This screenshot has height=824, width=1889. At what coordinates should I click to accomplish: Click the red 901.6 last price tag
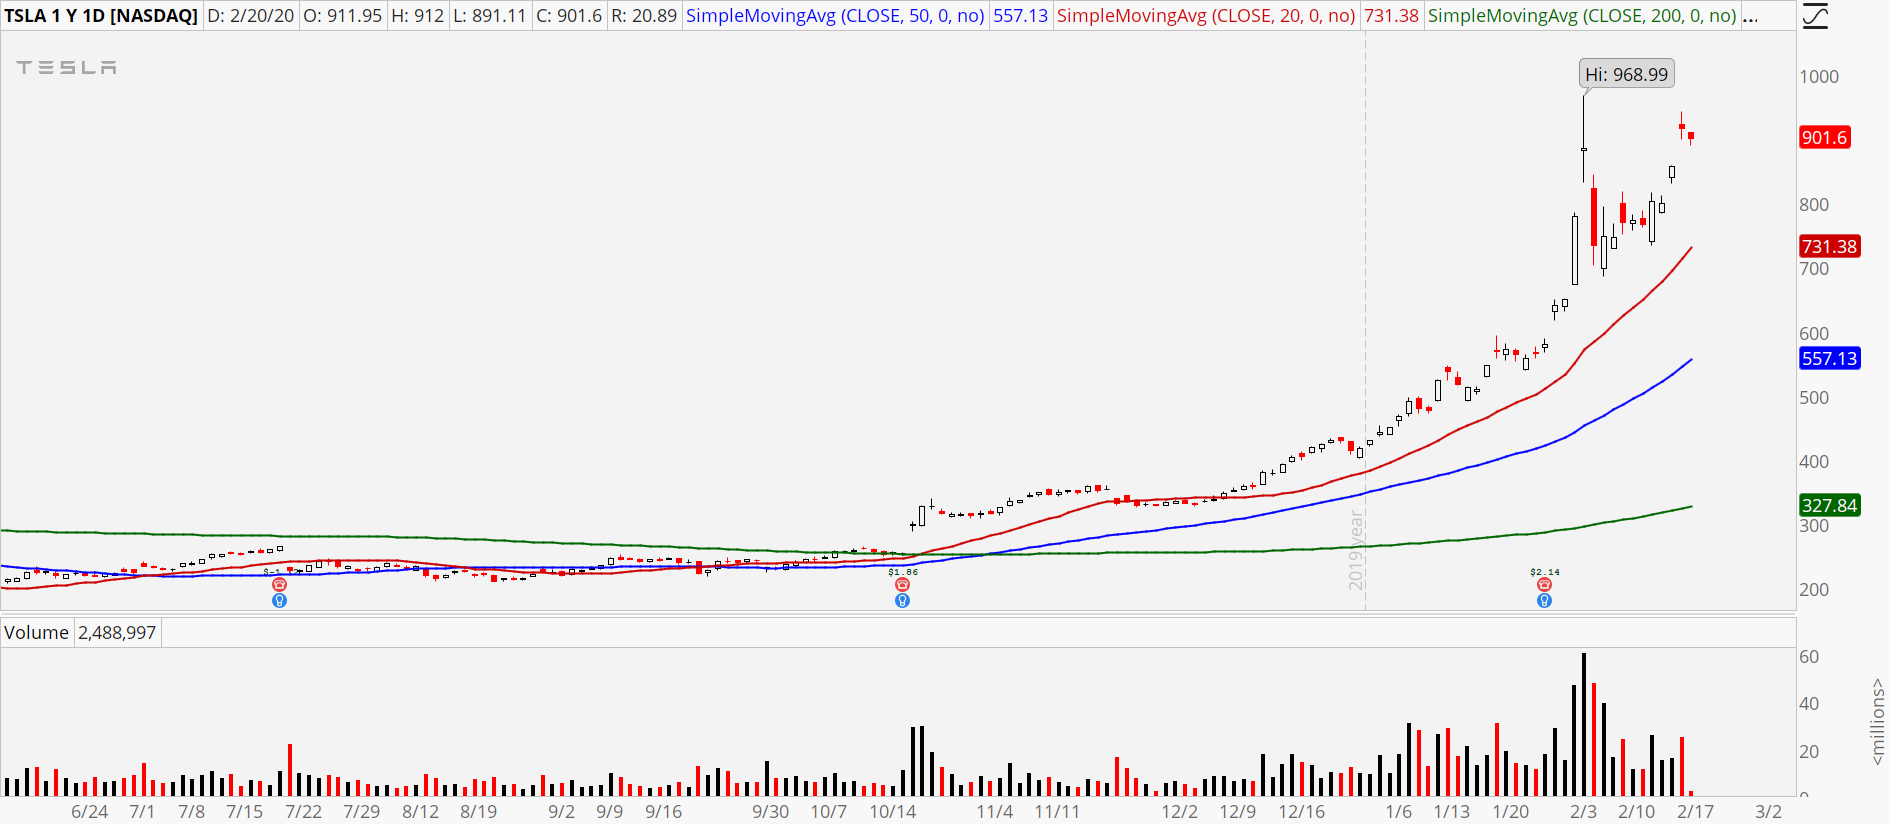tap(1824, 138)
